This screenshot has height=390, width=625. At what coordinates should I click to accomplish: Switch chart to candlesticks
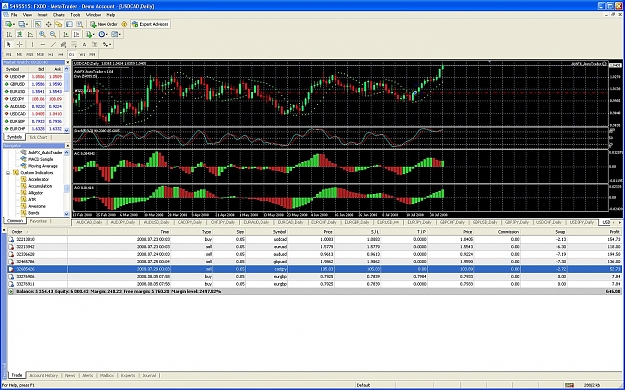[x=19, y=34]
